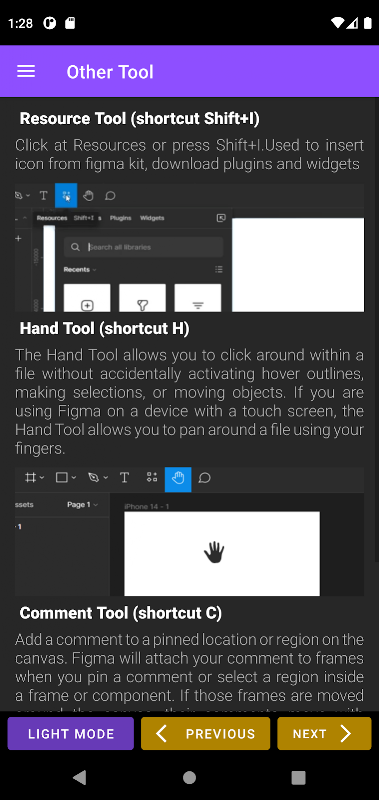Click the Resources icon in Hand Tool screenshot
Screen dimensions: 379x800
tap(151, 478)
